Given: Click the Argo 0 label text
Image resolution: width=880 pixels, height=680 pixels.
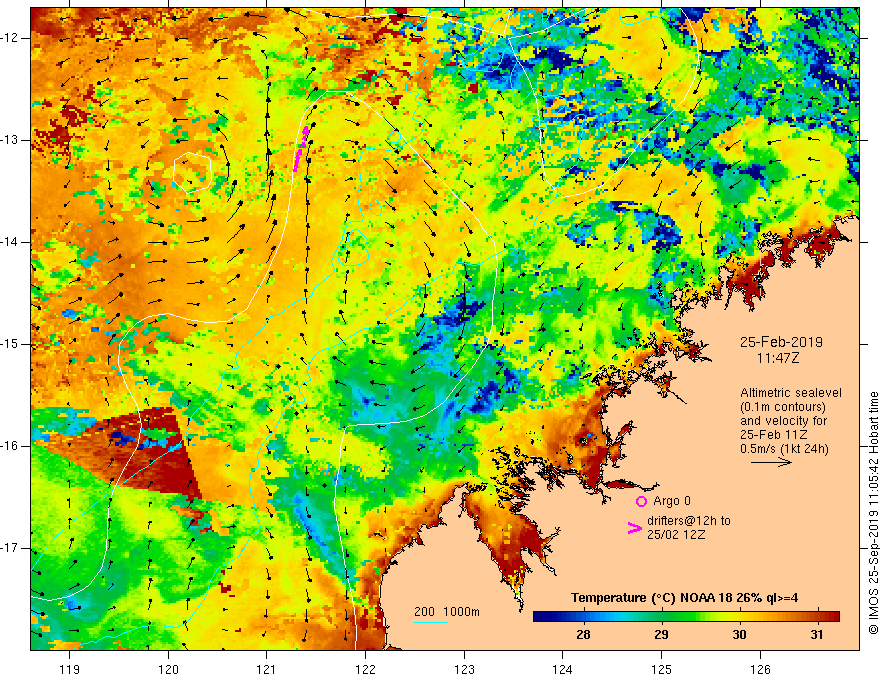Looking at the screenshot, I should (x=672, y=501).
